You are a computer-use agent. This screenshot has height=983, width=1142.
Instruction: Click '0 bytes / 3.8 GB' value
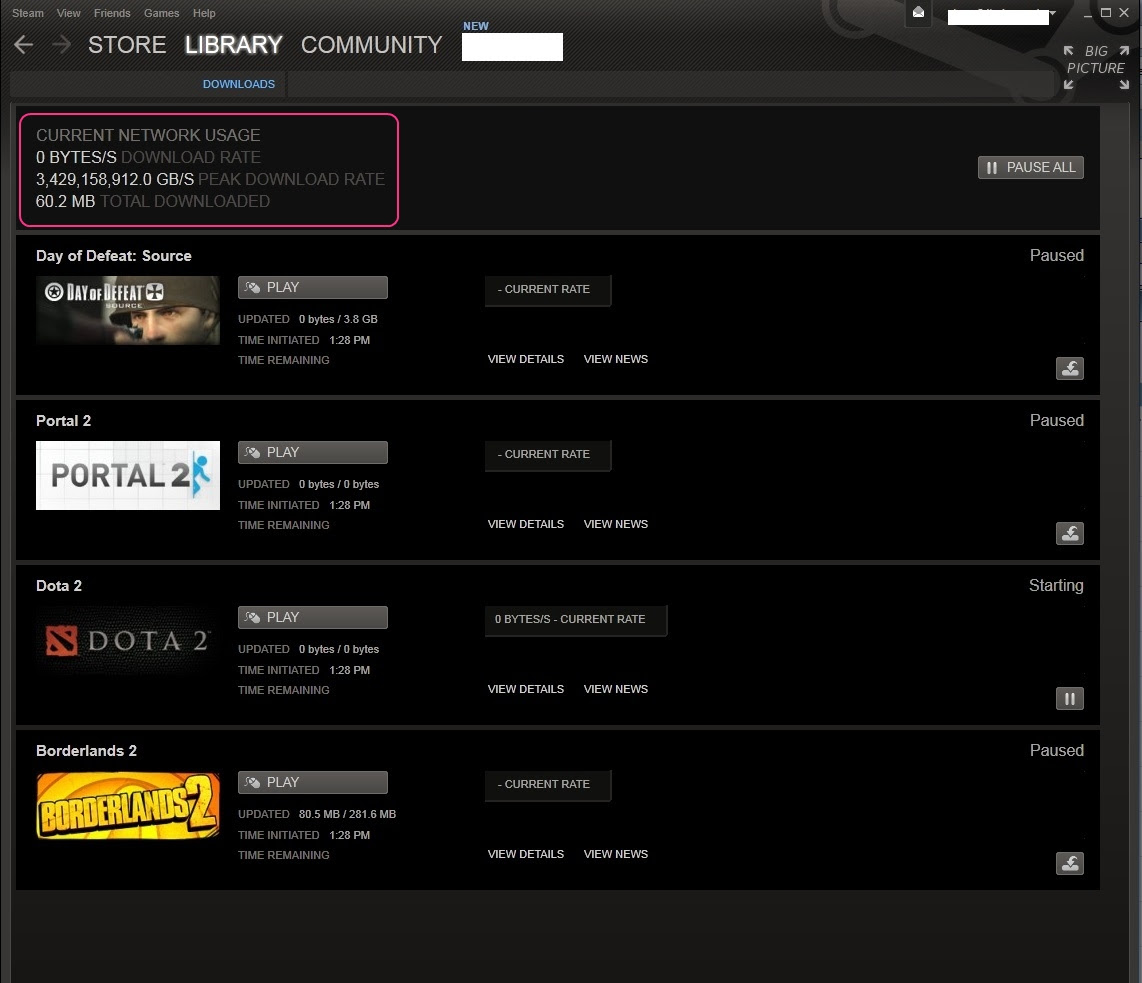coord(338,320)
